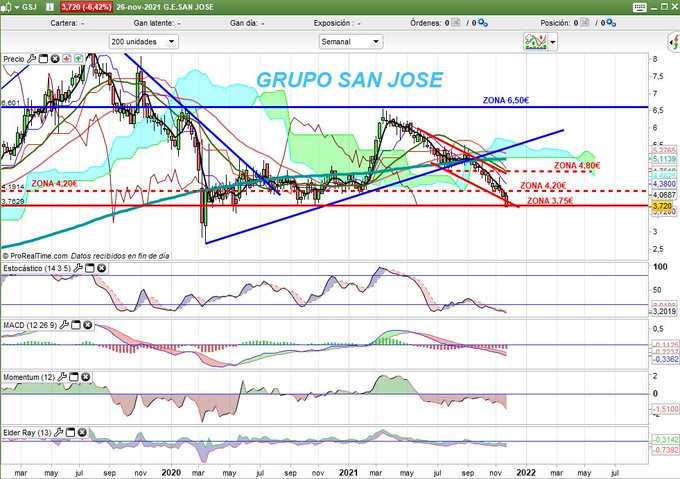Click 2021 on the time axis
680x479 pixels.
tap(348, 472)
